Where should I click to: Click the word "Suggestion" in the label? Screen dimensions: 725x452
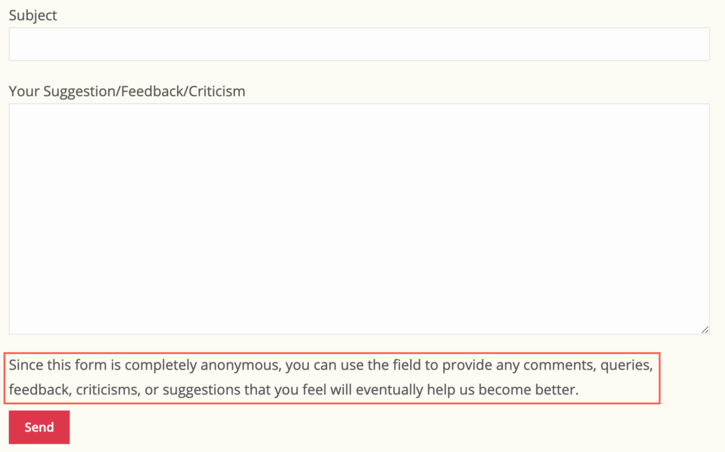tap(81, 91)
